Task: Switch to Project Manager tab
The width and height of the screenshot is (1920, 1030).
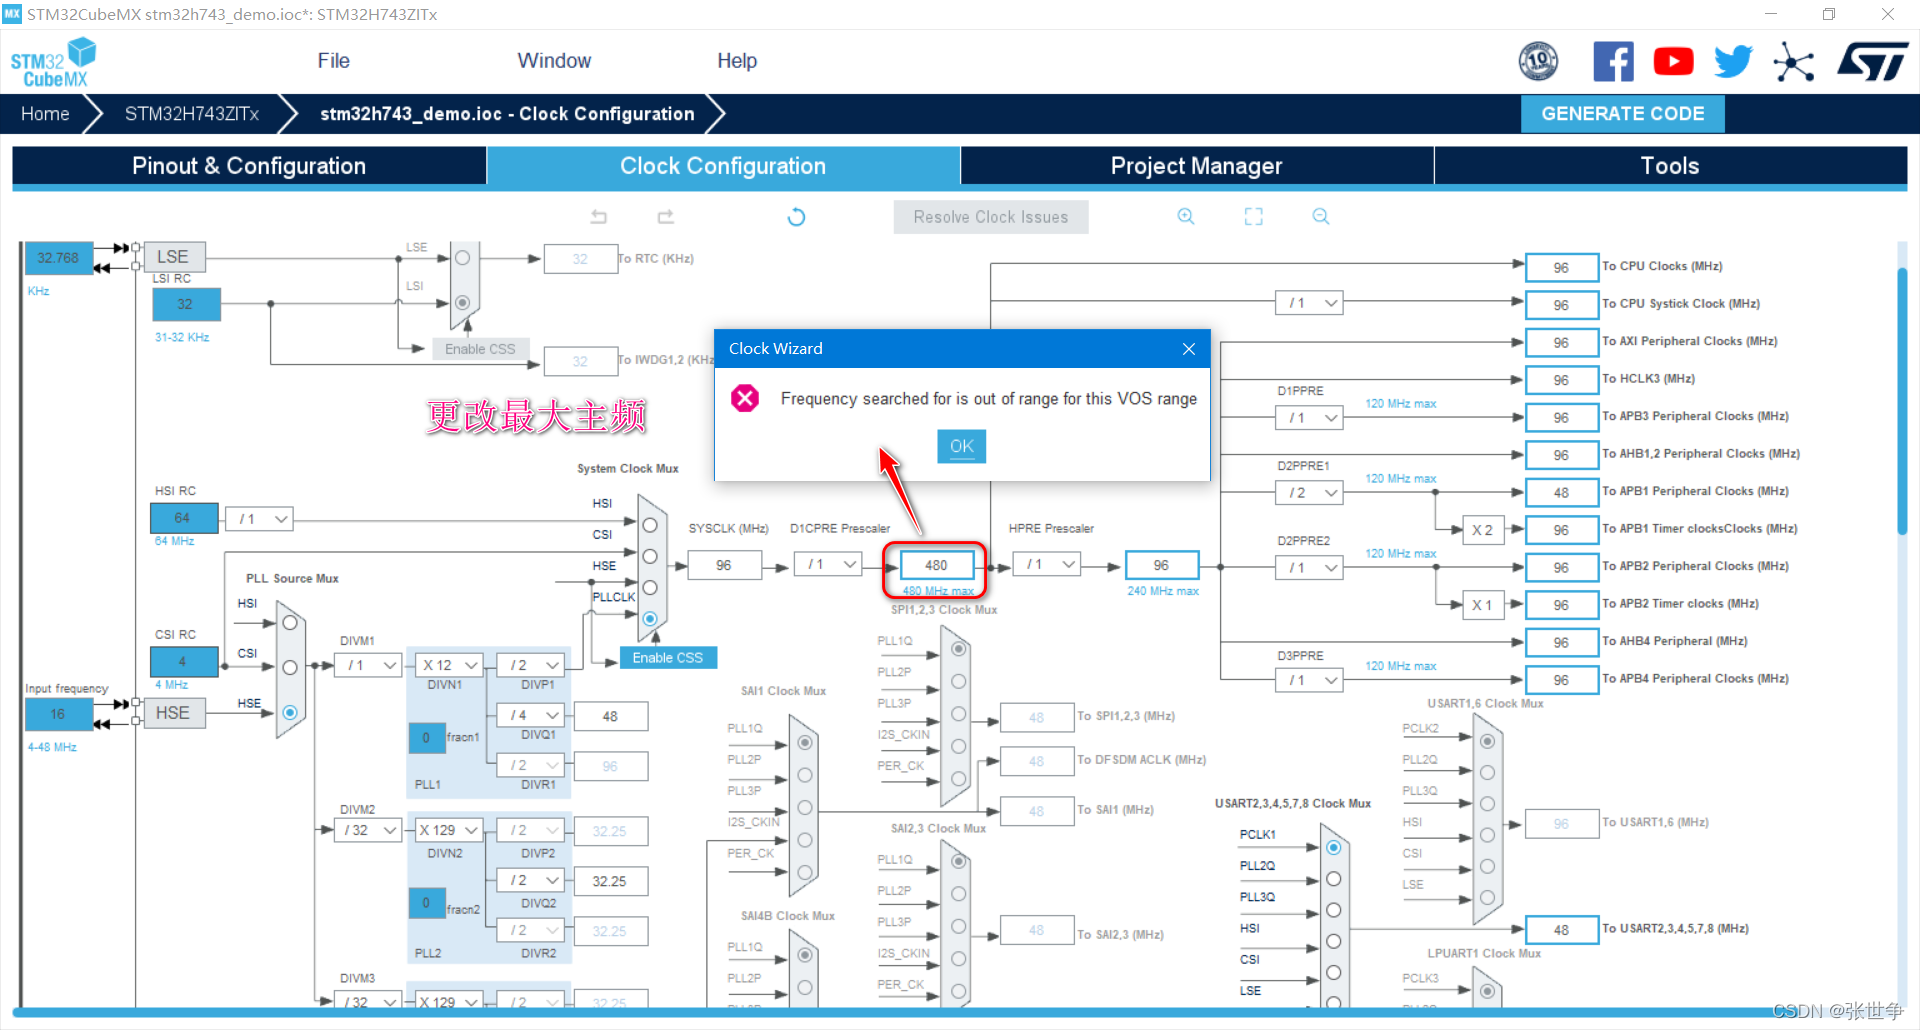Action: 1196,166
